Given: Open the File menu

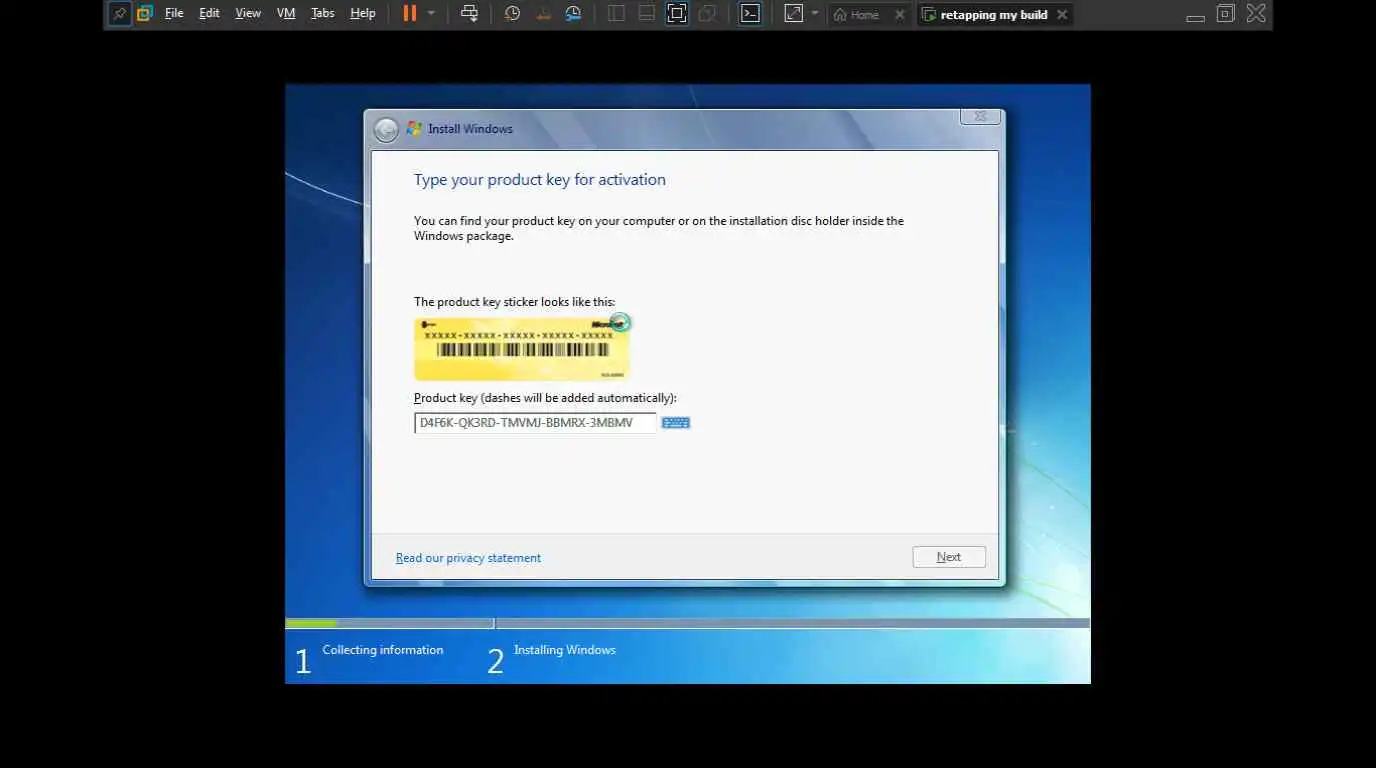Looking at the screenshot, I should [174, 14].
